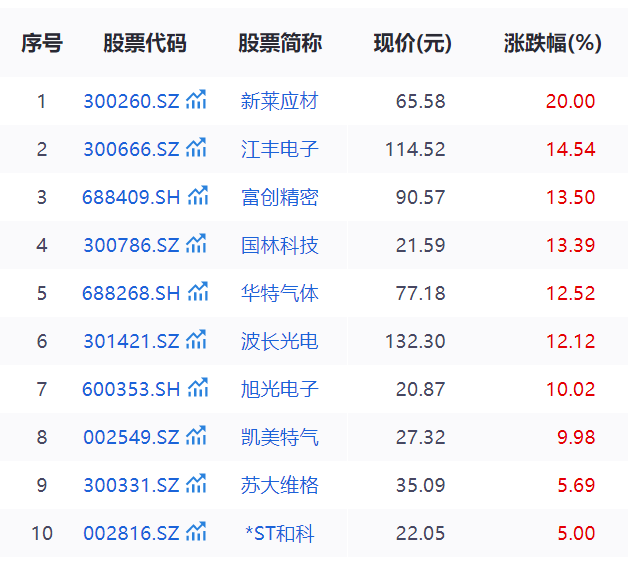Click the chart icon beside 300260.SZ
The image size is (628, 567).
(x=197, y=100)
